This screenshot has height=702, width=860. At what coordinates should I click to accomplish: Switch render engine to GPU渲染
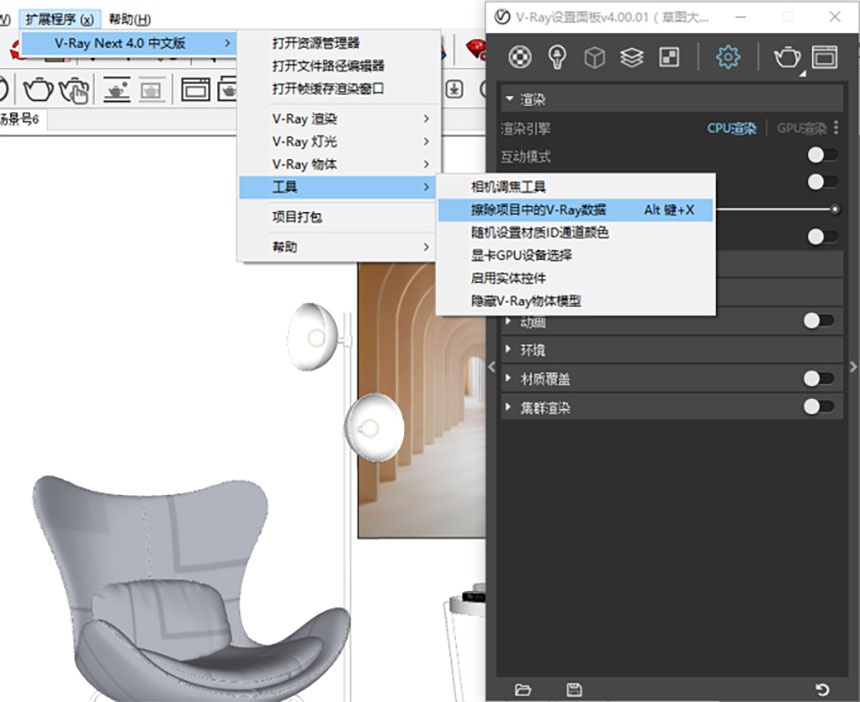(801, 128)
